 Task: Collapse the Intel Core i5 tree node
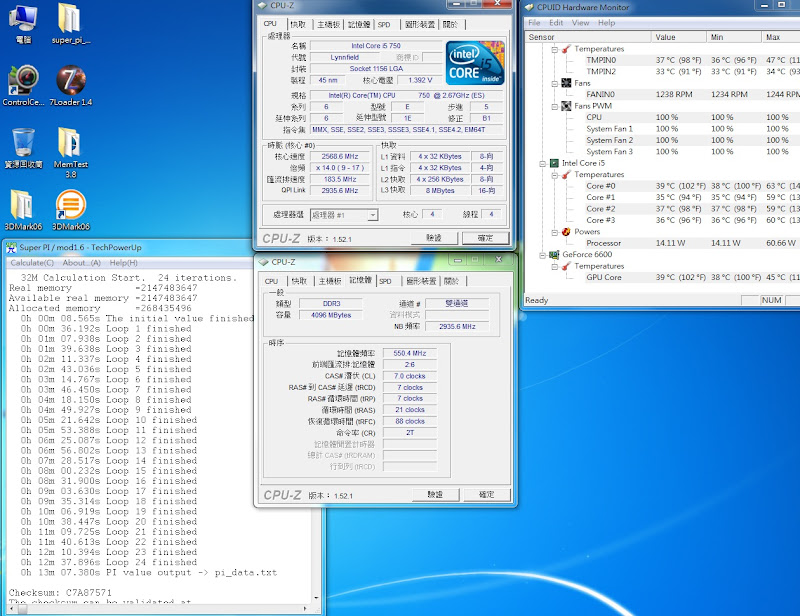(543, 164)
